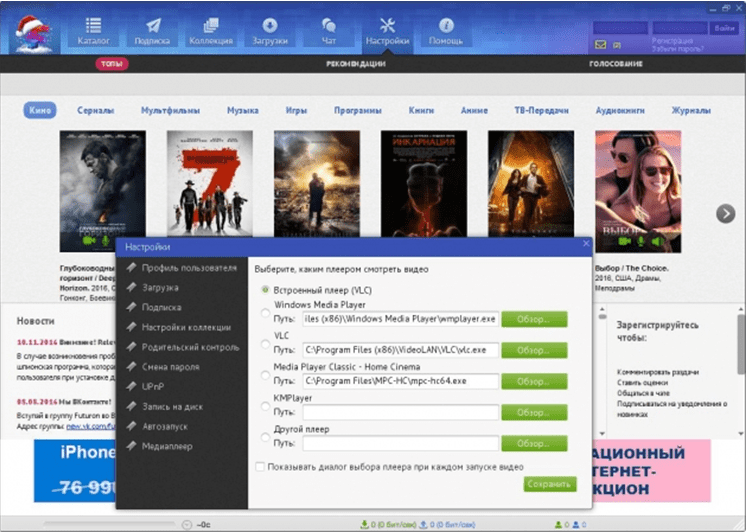
Task: Open the Каталог section in the top toolbar
Action: pyautogui.click(x=94, y=30)
